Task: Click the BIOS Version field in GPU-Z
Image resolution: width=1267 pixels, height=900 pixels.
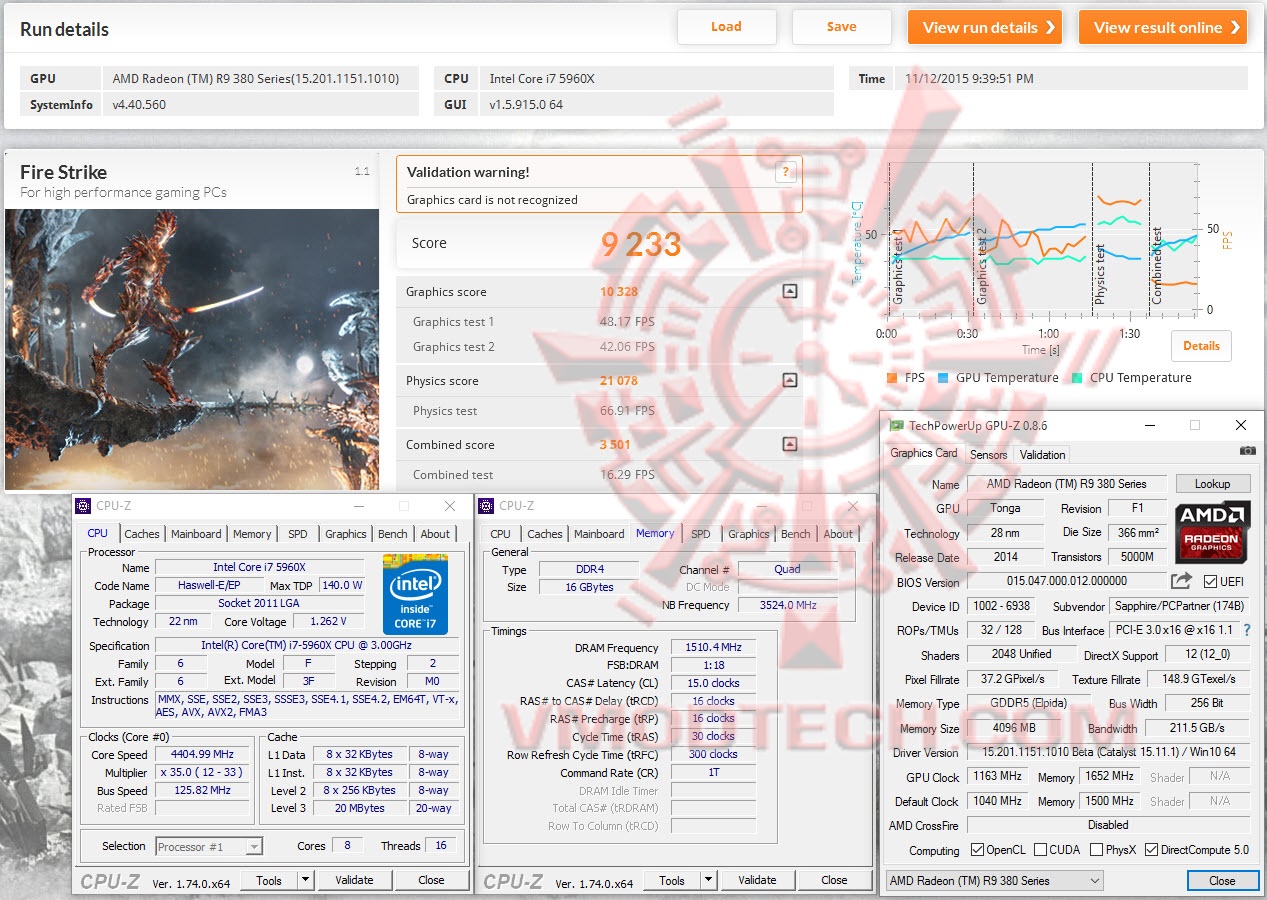Action: (1067, 581)
